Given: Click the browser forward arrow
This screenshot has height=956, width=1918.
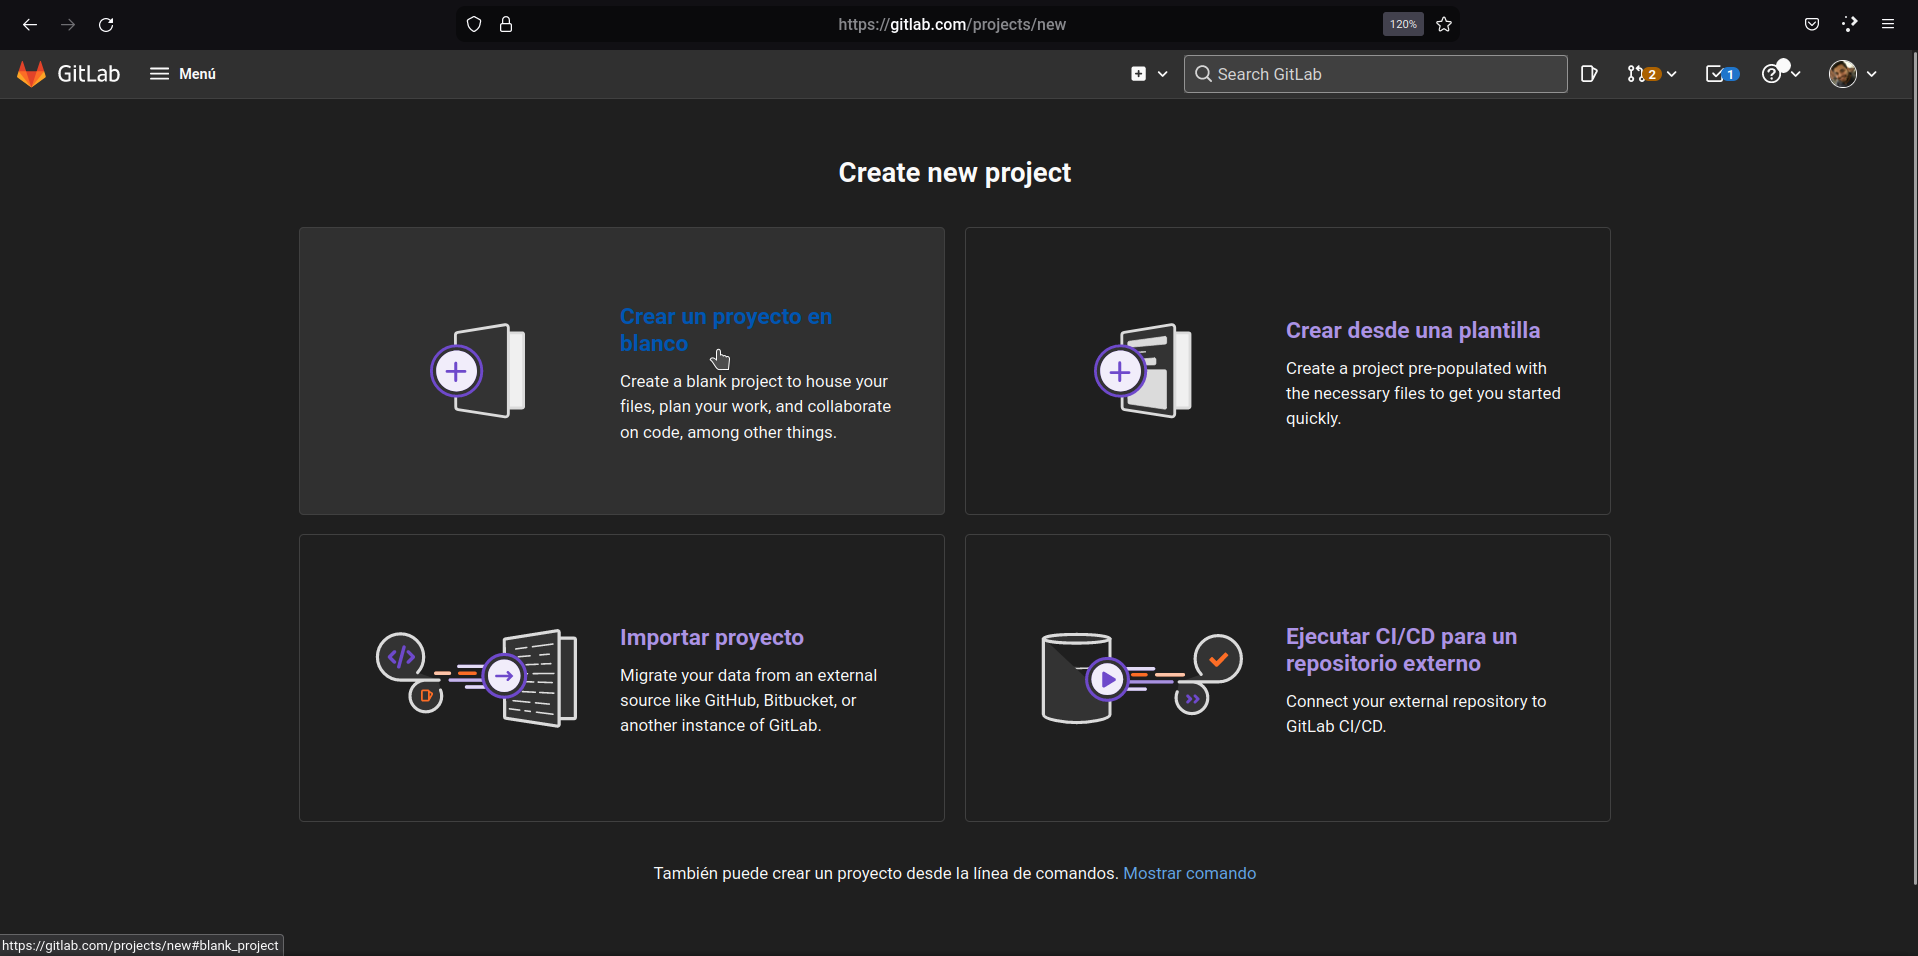Looking at the screenshot, I should 68,24.
